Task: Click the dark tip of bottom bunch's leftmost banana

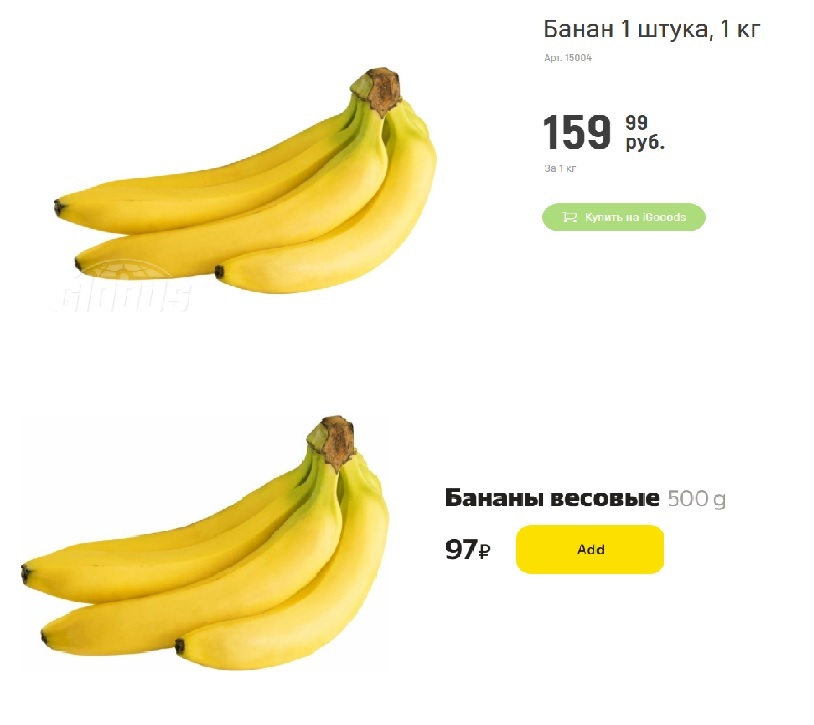Action: (x=25, y=574)
